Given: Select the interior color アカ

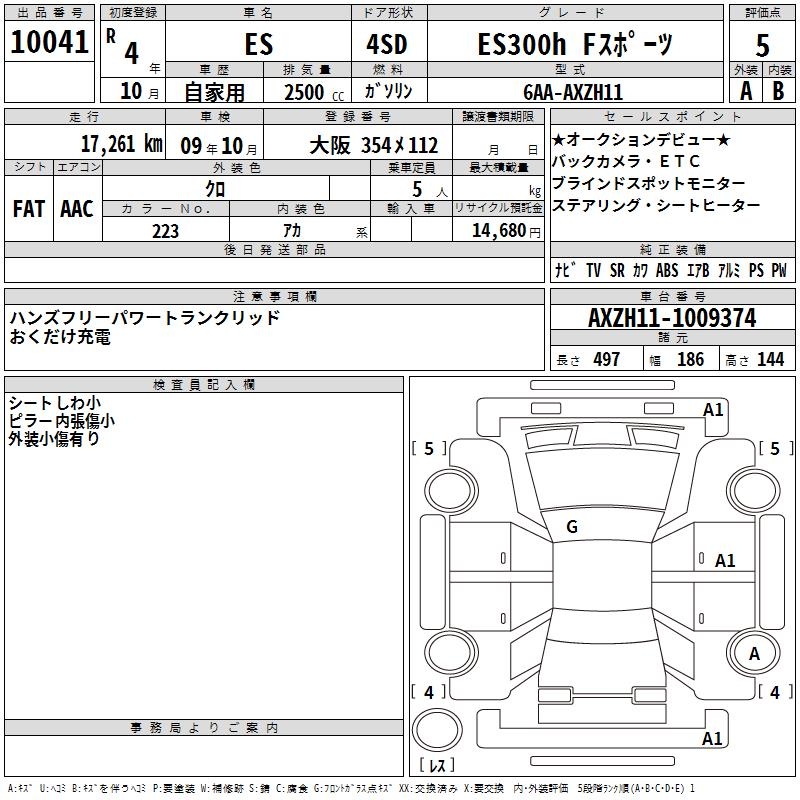Looking at the screenshot, I should pos(292,231).
